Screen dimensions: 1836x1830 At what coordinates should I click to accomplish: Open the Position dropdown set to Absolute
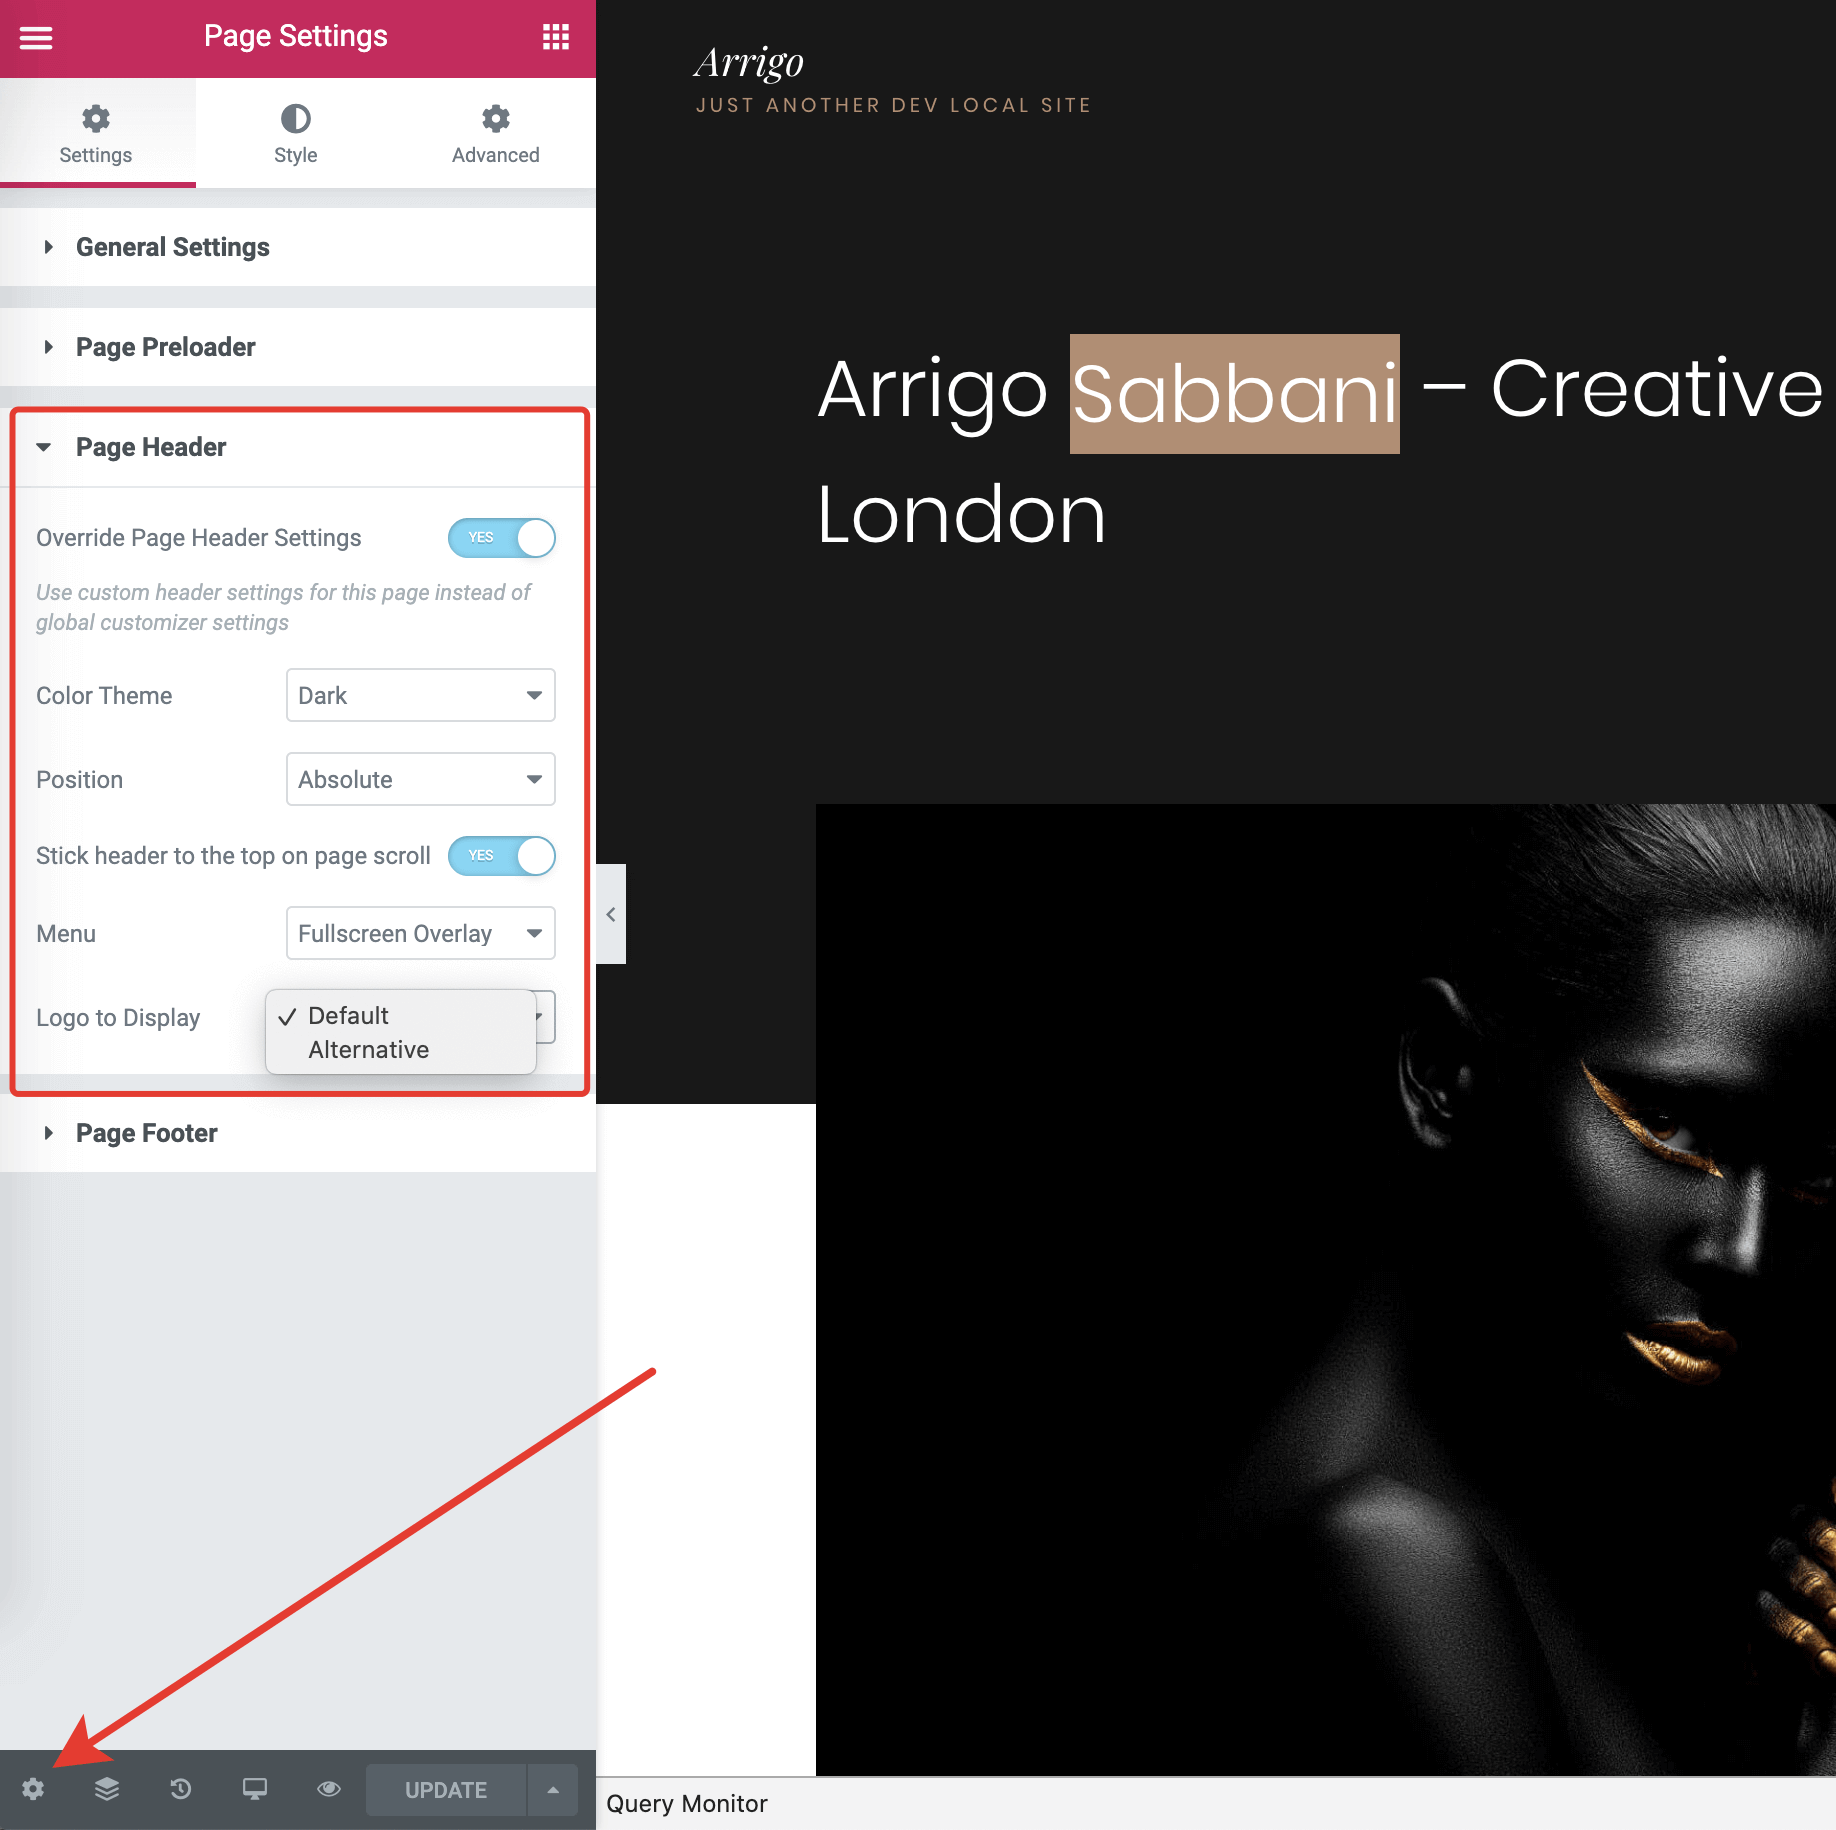420,779
